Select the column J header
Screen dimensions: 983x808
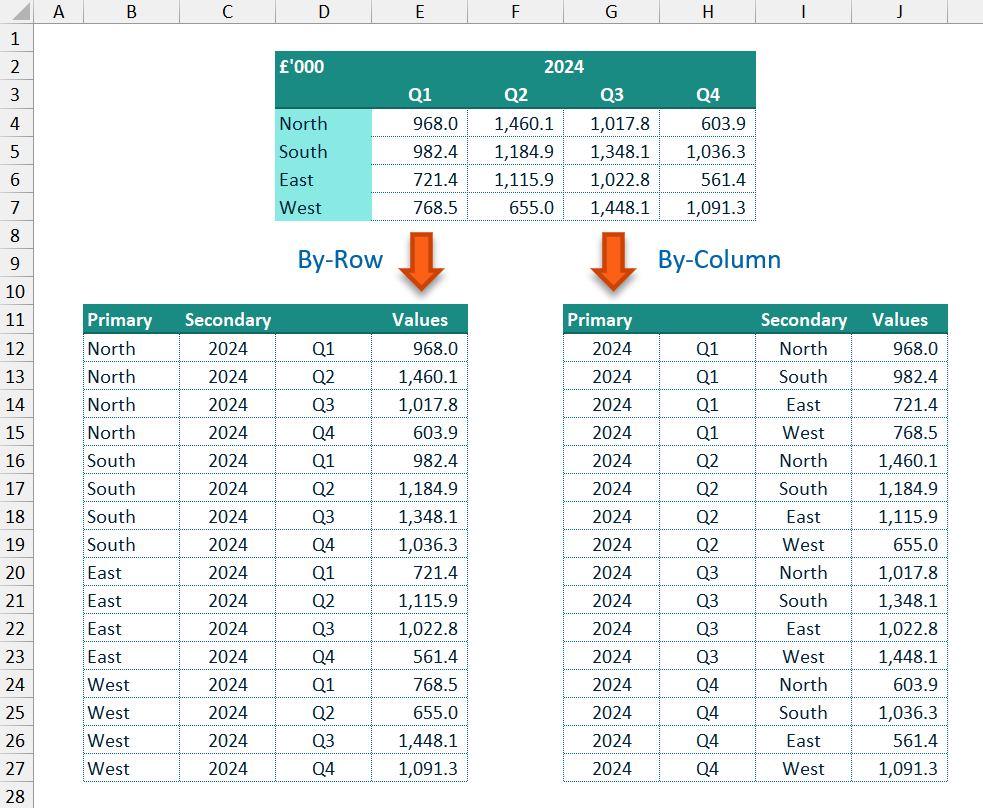tap(899, 12)
